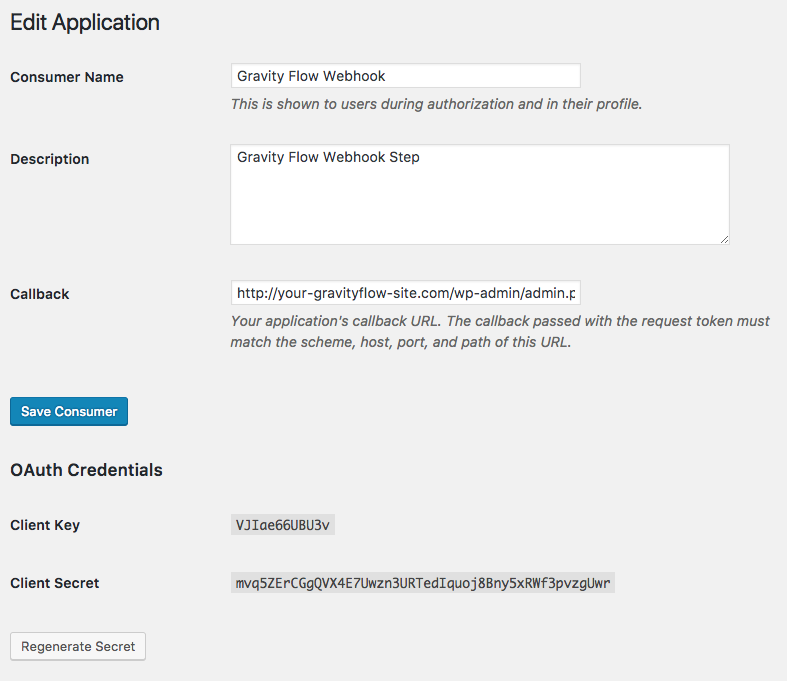Viewport: 787px width, 681px height.
Task: Click the Regenerate Secret button
Action: point(78,646)
